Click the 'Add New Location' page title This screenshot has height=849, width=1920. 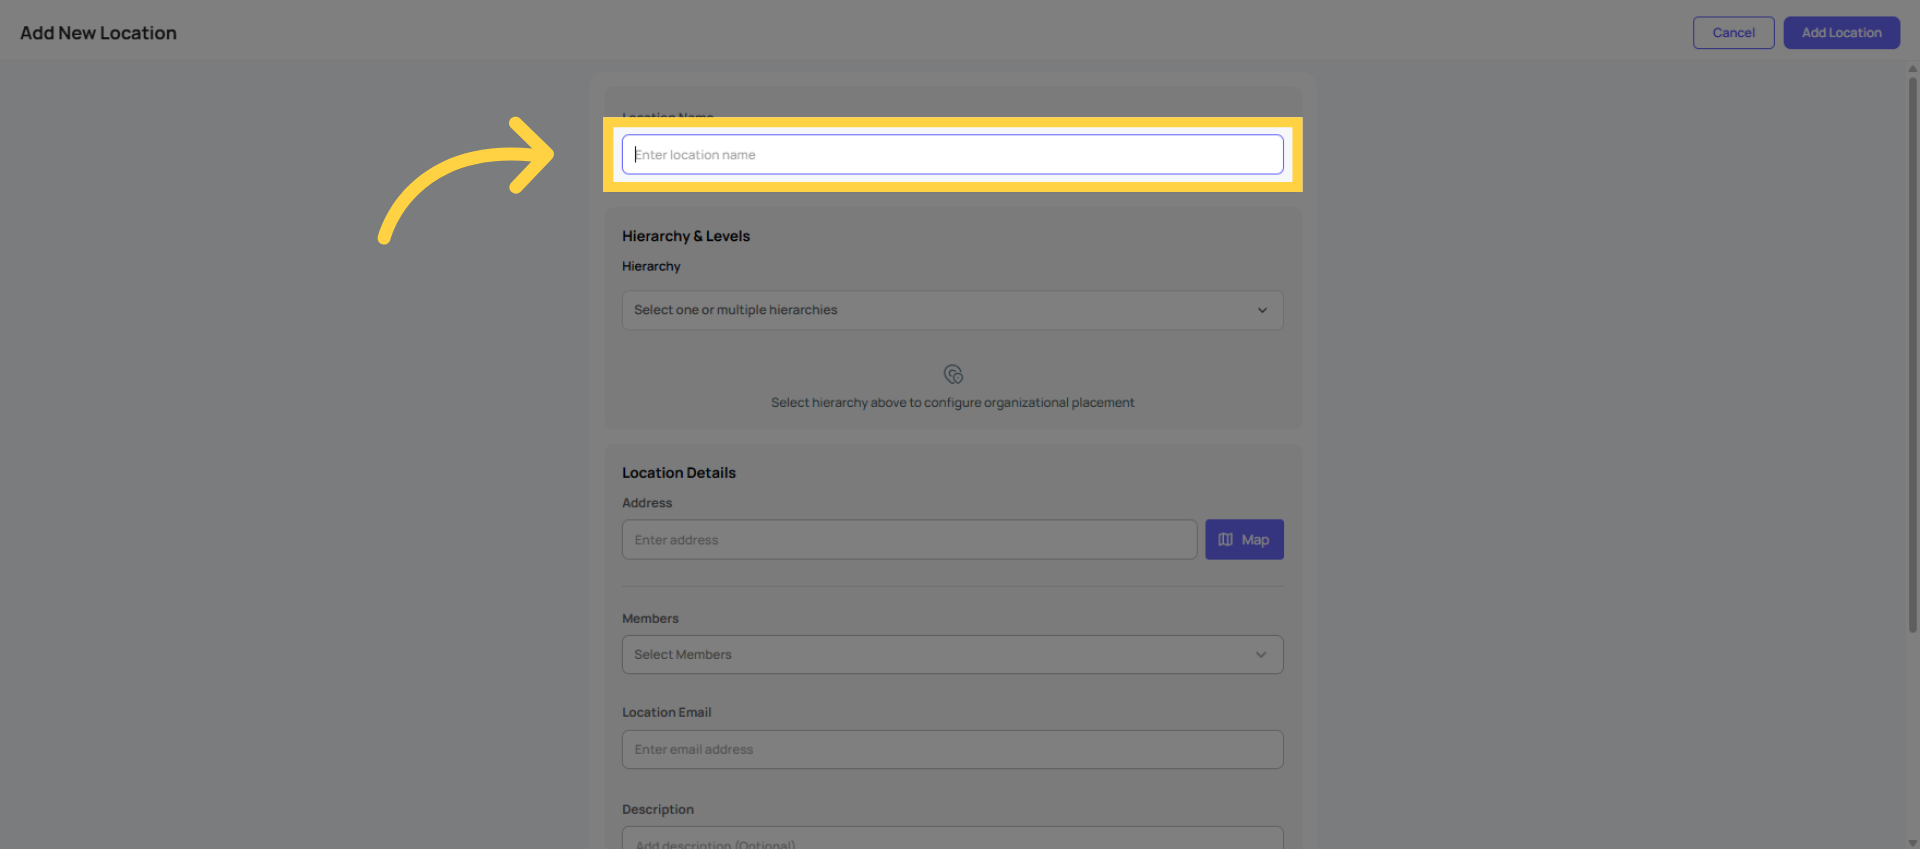[x=98, y=32]
